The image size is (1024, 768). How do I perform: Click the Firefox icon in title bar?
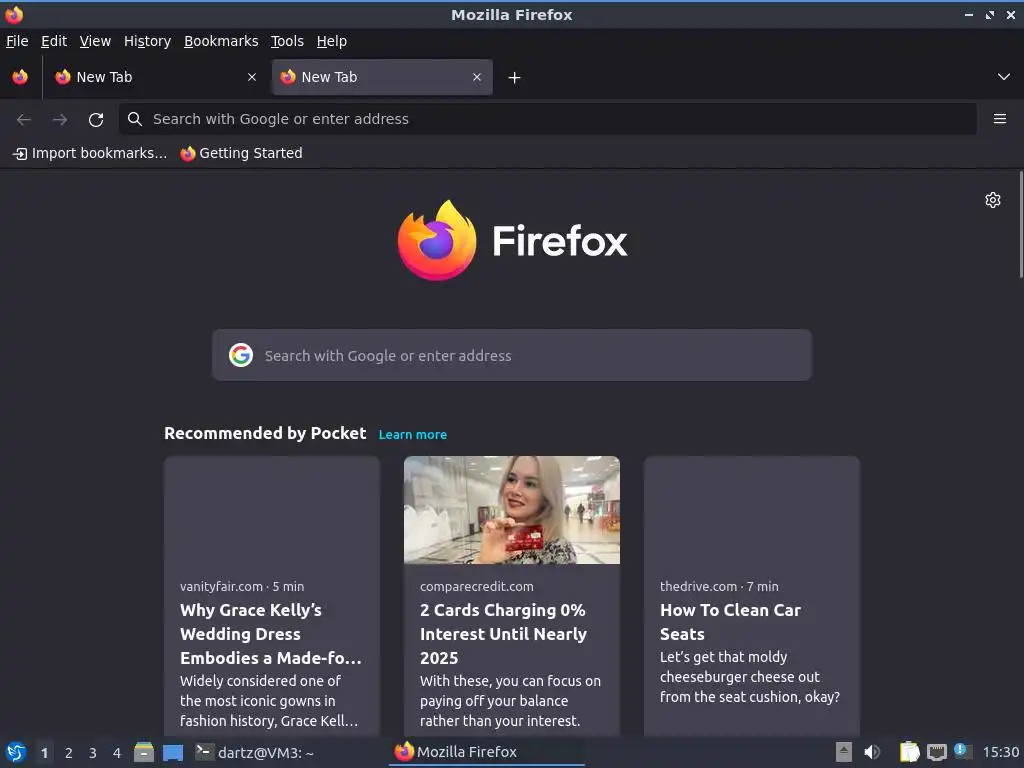[14, 14]
